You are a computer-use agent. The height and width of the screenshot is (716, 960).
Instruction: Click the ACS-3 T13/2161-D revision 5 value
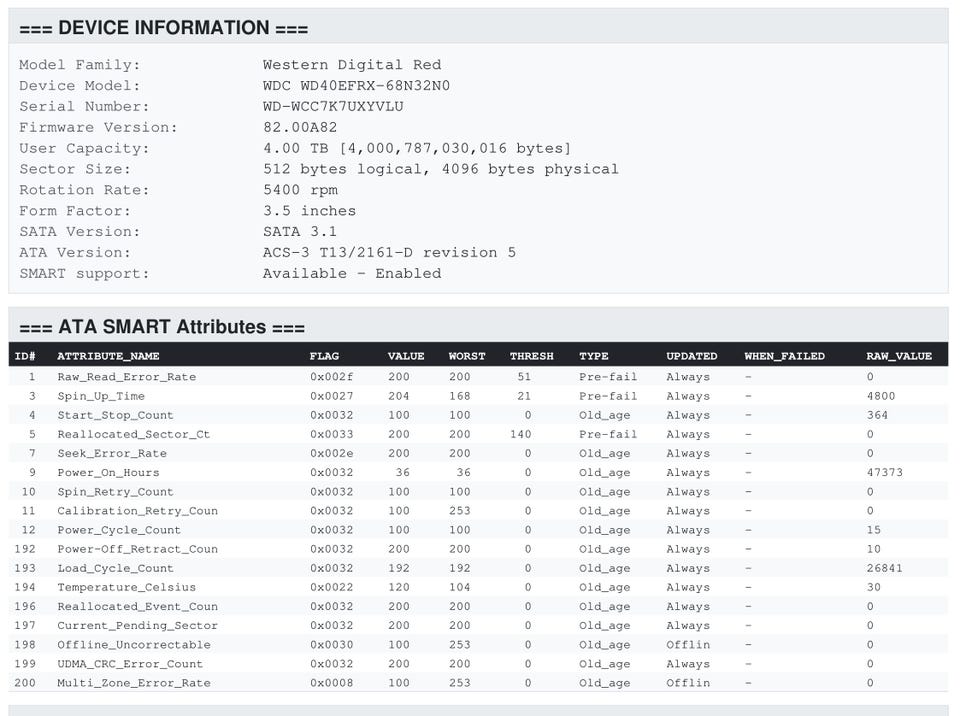389,252
